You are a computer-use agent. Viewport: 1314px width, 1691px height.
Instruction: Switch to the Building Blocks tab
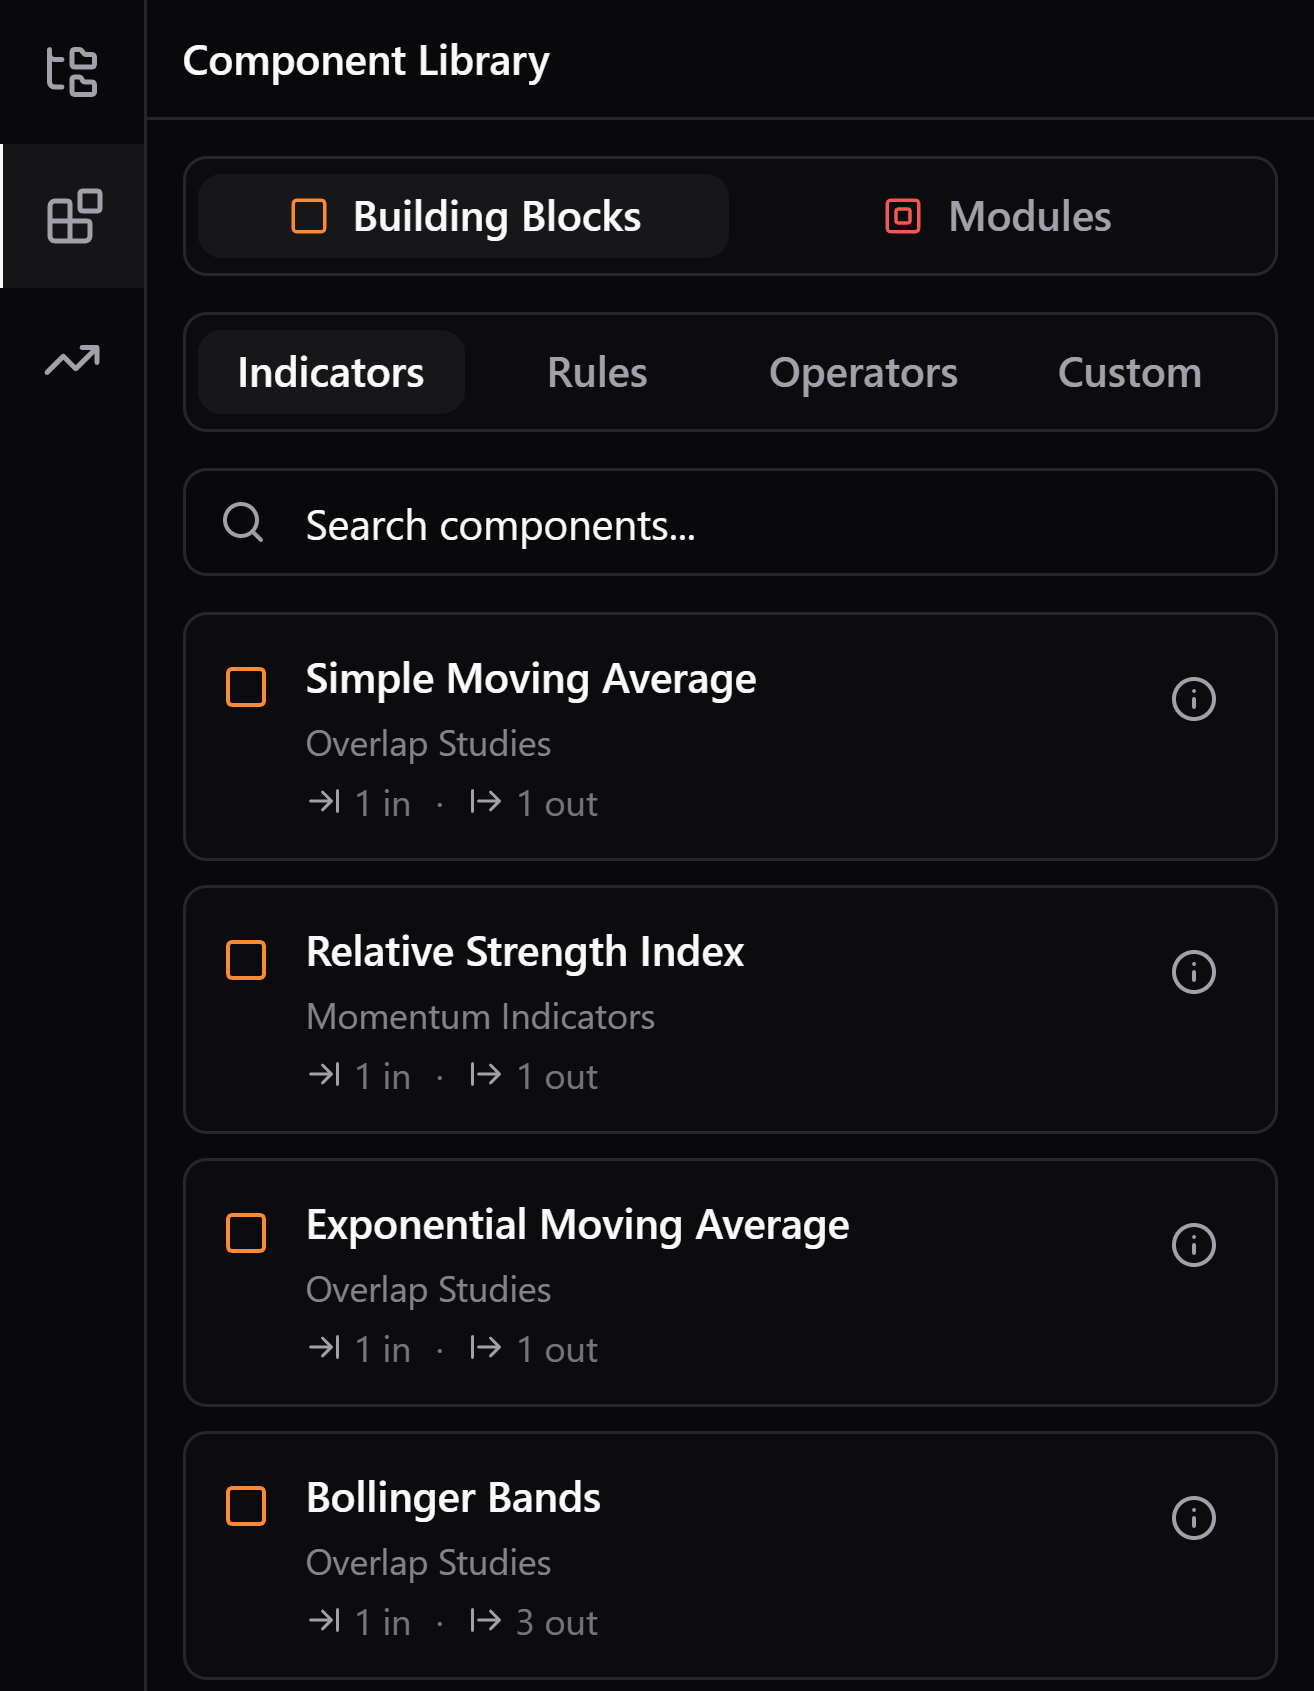[464, 216]
